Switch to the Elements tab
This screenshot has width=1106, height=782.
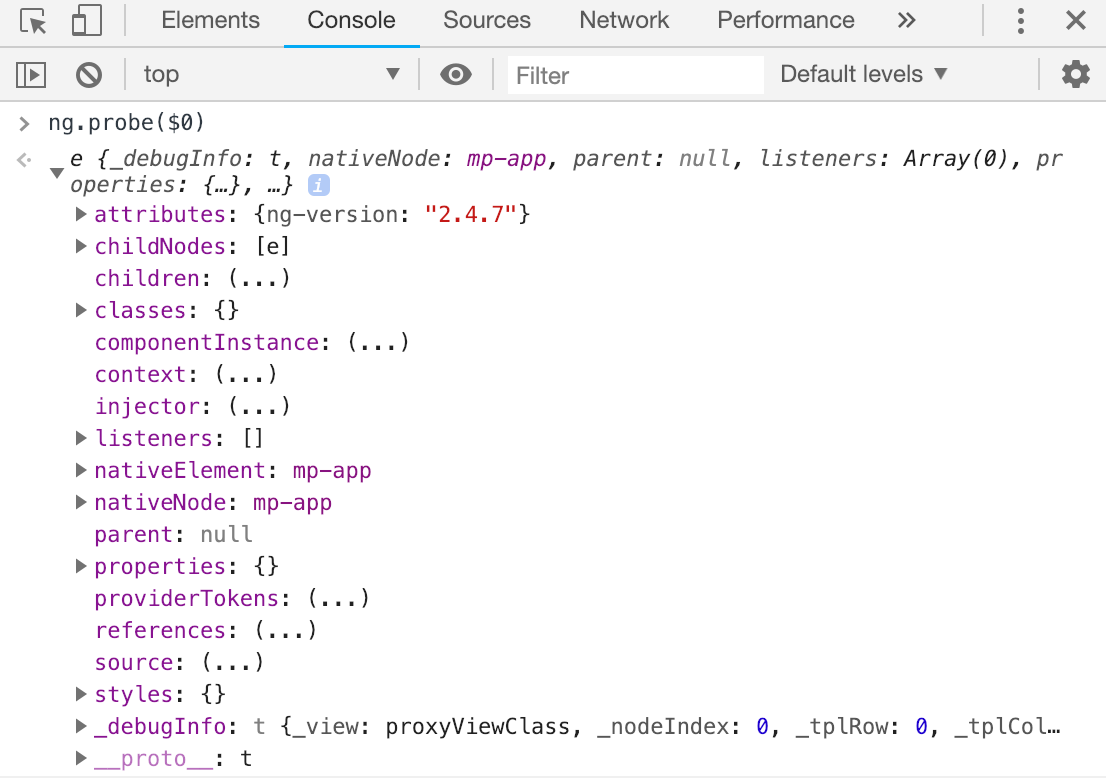210,21
